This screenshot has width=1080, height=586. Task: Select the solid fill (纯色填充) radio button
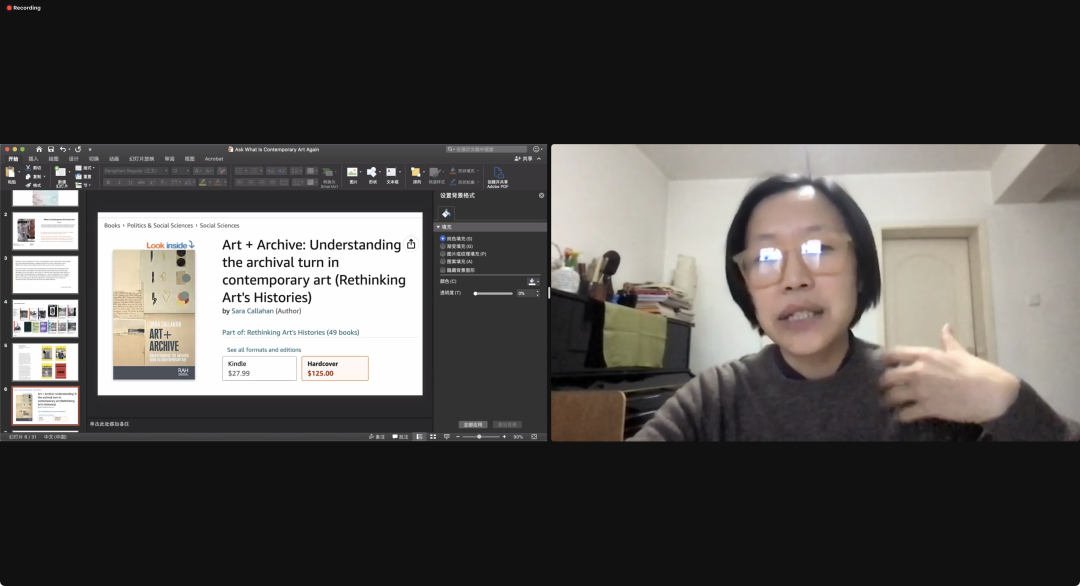click(x=443, y=238)
